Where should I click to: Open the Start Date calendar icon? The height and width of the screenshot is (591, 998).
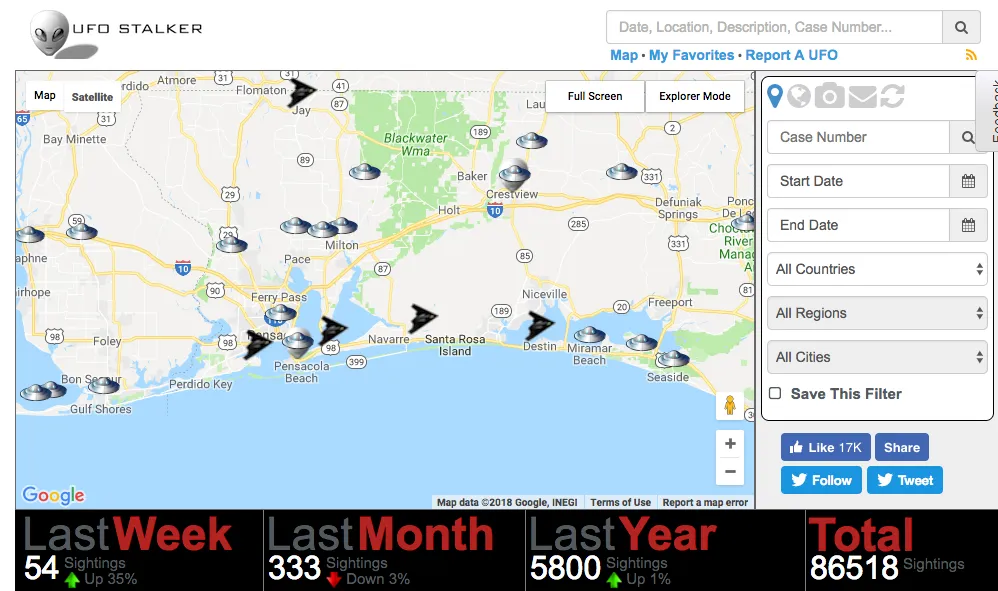pos(968,181)
